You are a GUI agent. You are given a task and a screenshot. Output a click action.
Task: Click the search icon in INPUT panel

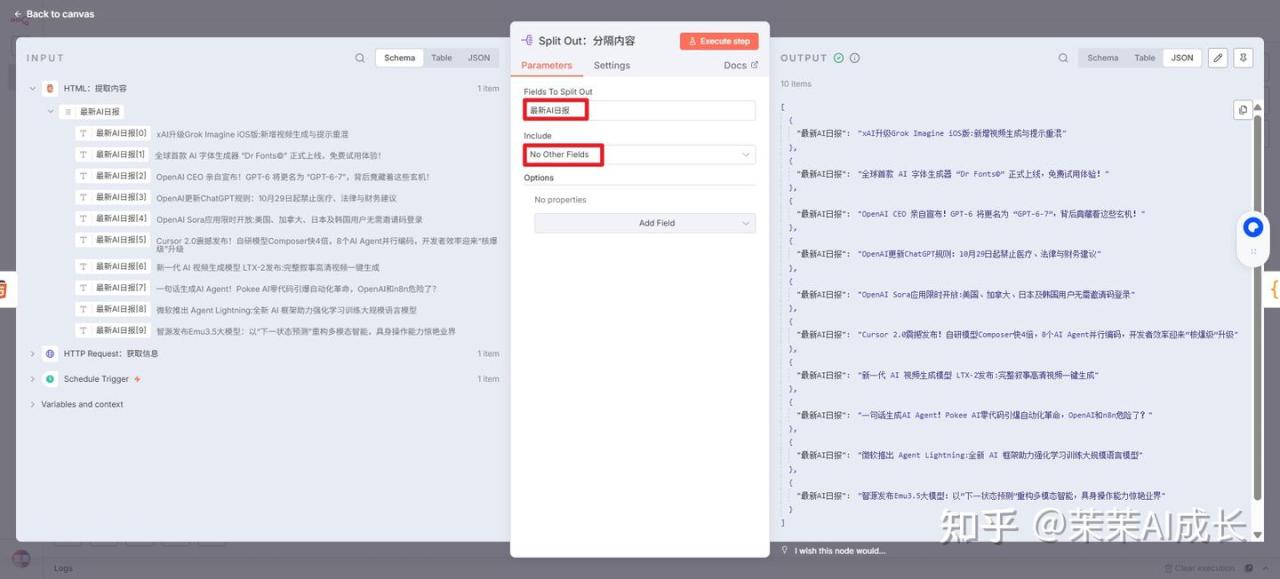[360, 58]
